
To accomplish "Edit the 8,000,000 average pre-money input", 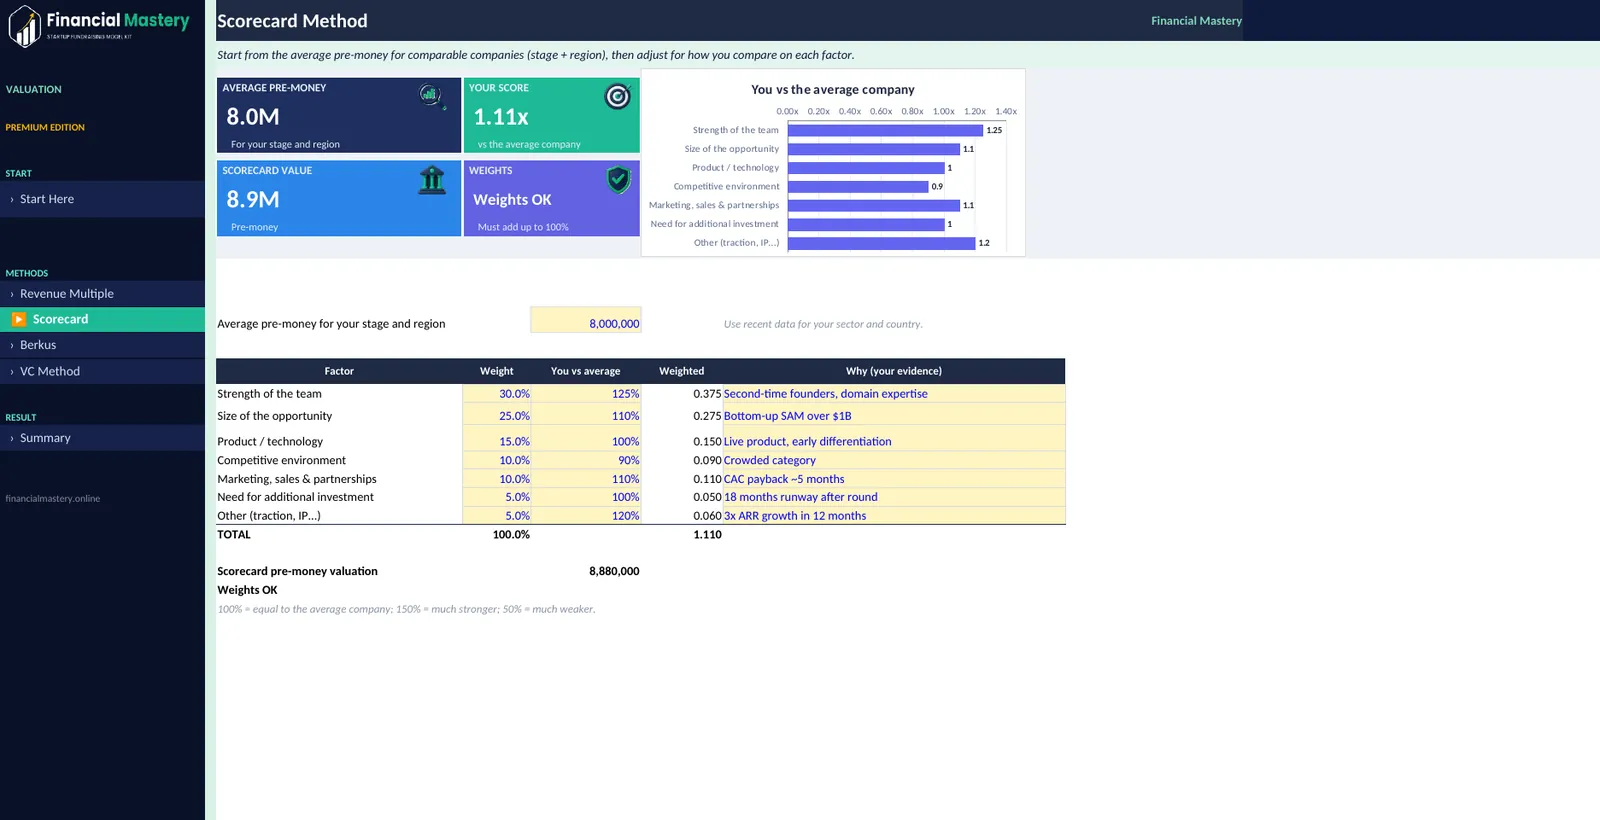I will pyautogui.click(x=586, y=320).
